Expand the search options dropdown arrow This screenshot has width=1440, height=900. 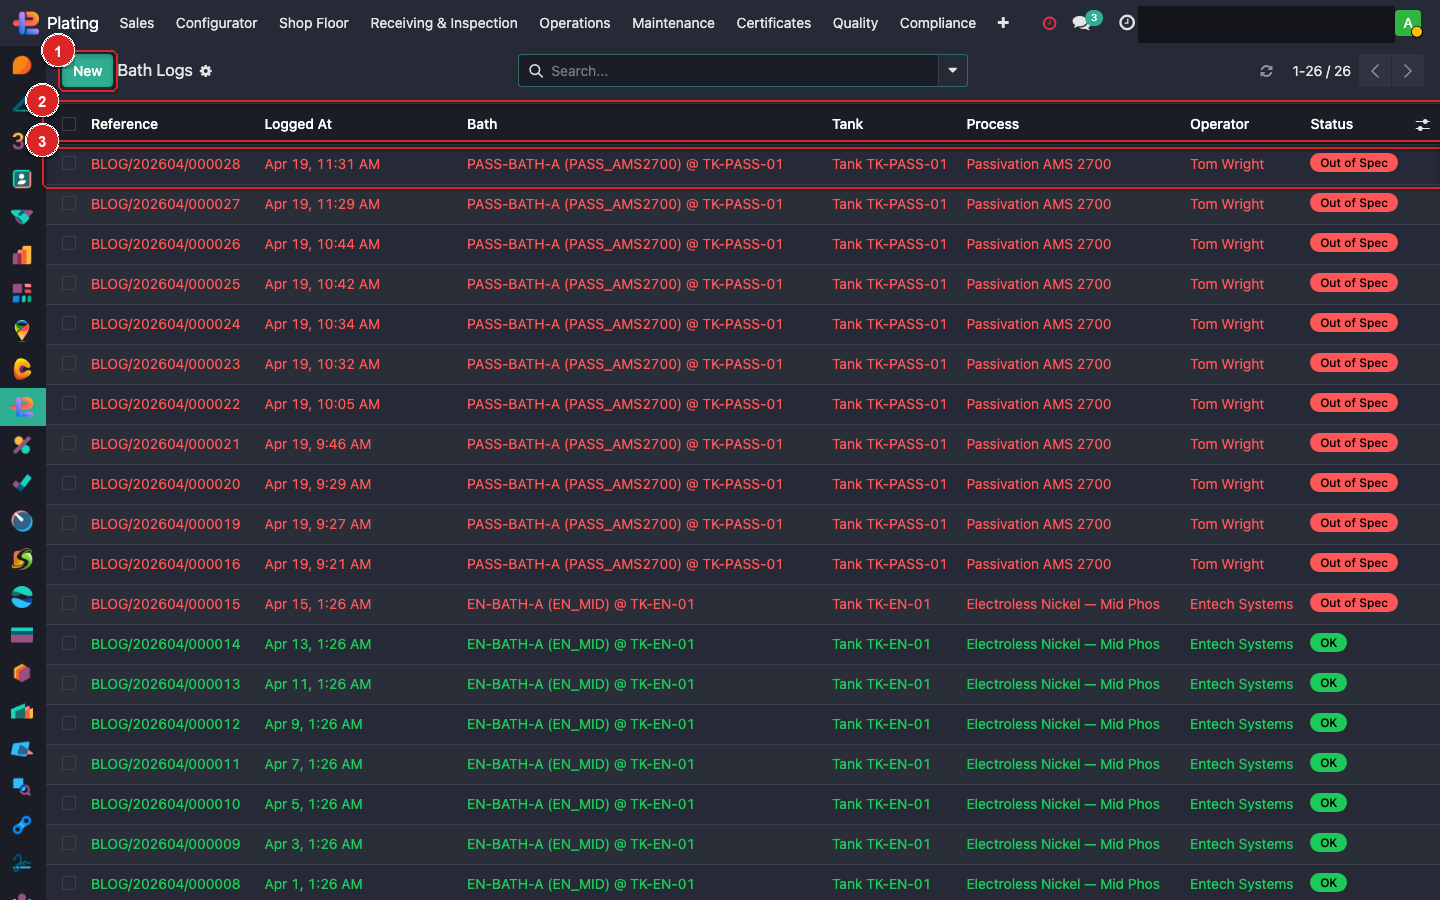point(952,71)
